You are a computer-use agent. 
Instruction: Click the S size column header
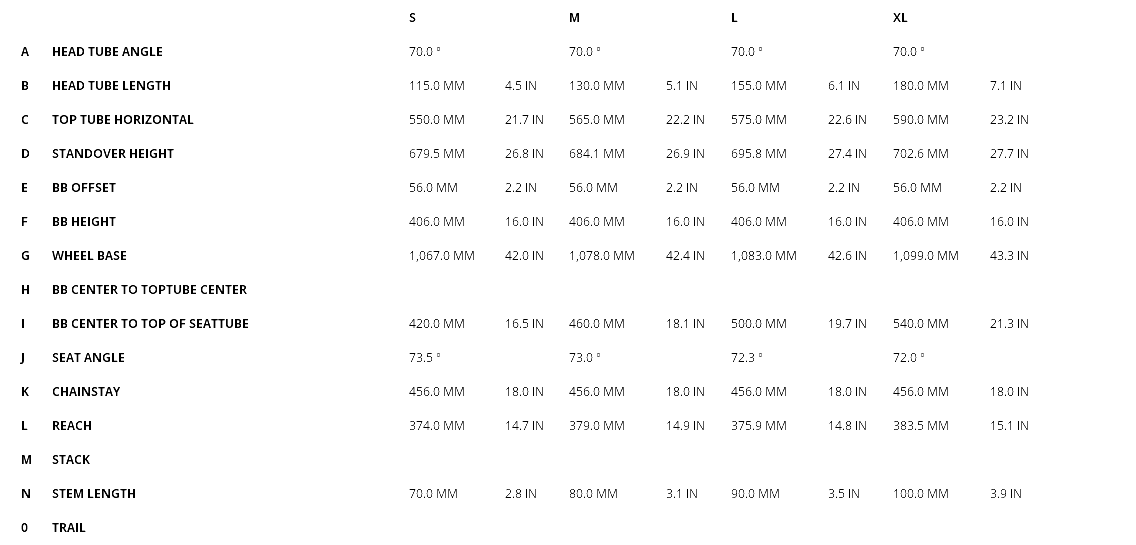(413, 18)
